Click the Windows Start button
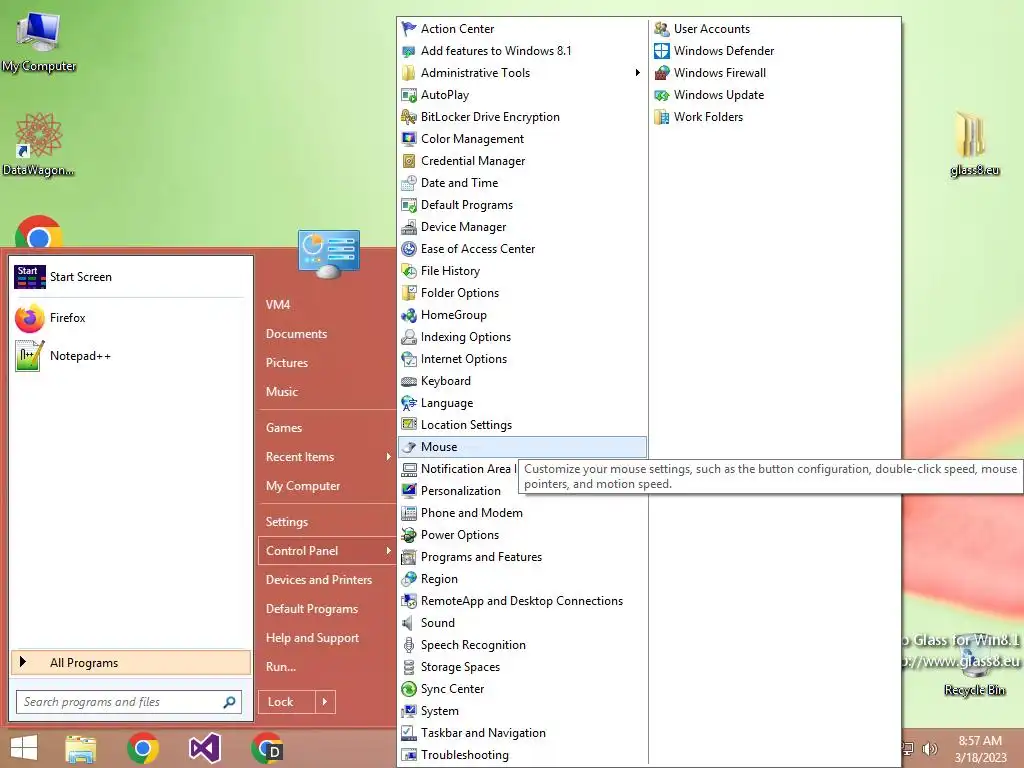1024x768 pixels. pos(24,748)
